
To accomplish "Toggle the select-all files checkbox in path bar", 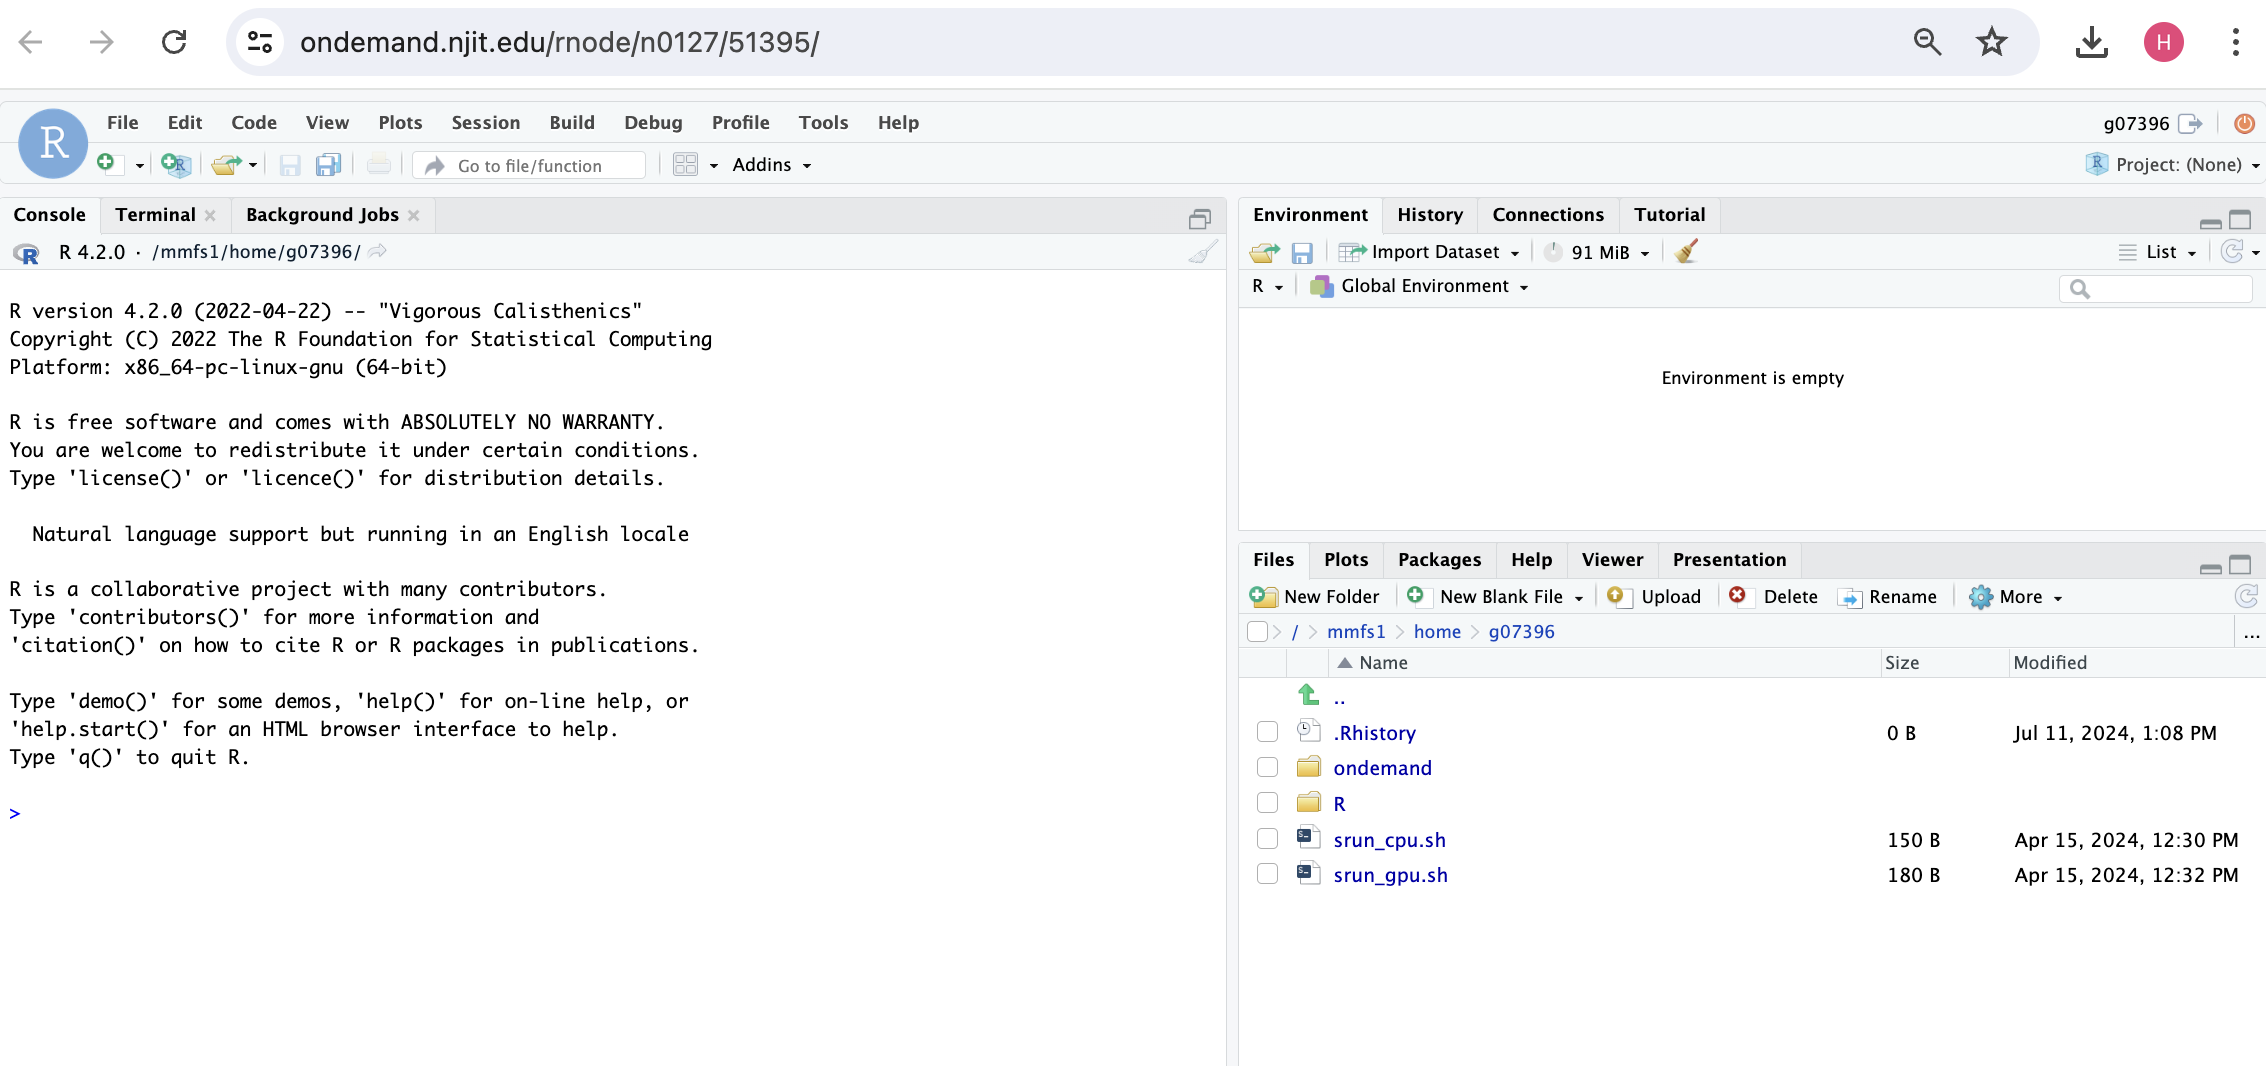I will (x=1258, y=631).
